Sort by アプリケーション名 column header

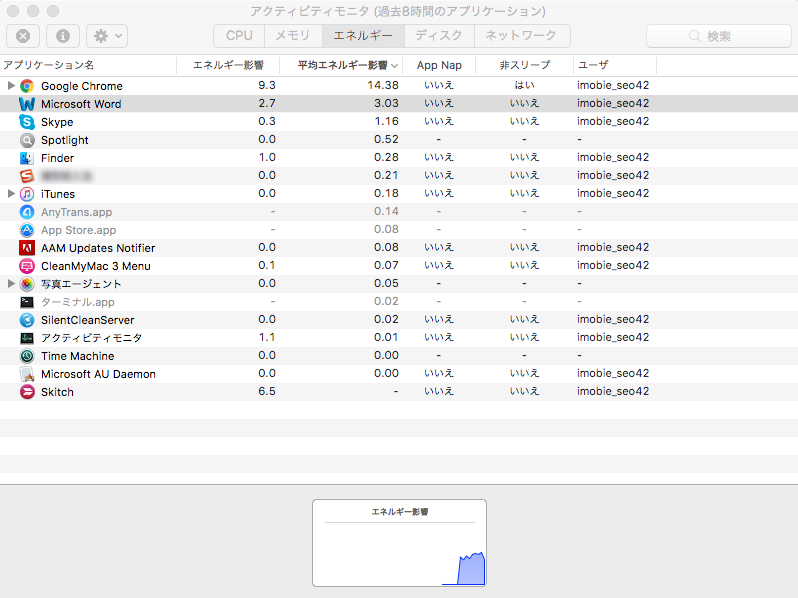pos(88,65)
